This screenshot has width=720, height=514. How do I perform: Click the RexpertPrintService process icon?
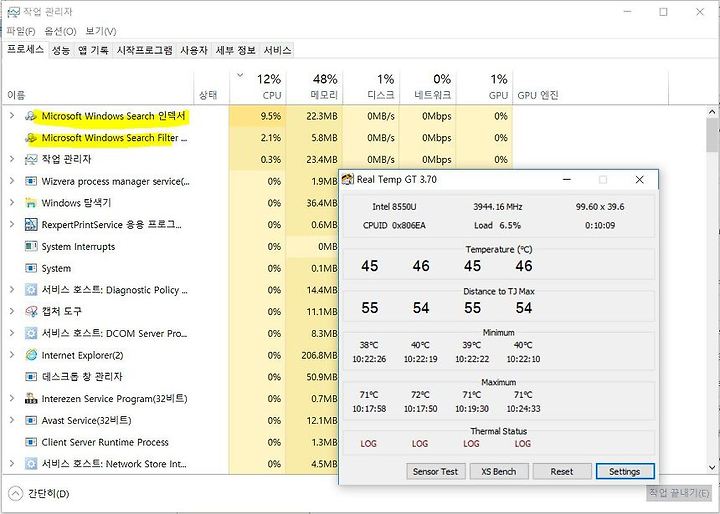[31, 225]
